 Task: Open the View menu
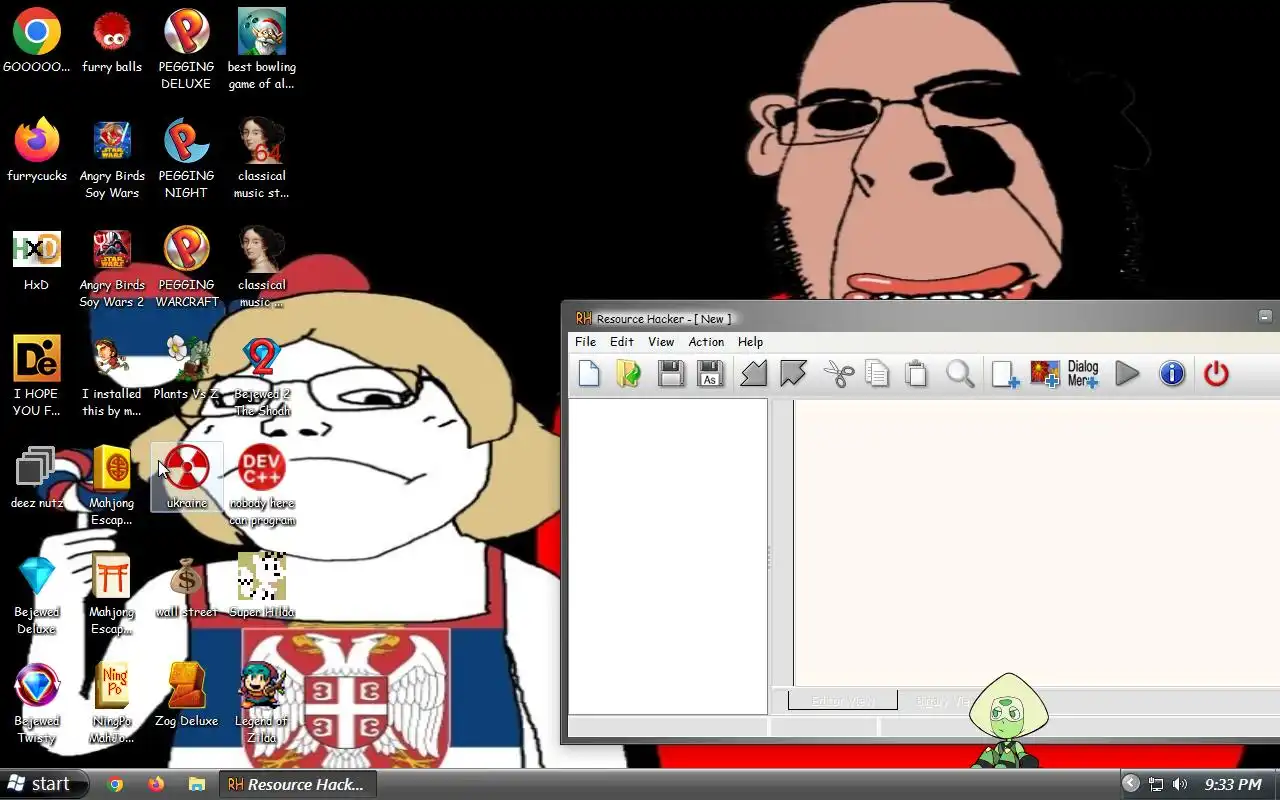[x=661, y=342]
